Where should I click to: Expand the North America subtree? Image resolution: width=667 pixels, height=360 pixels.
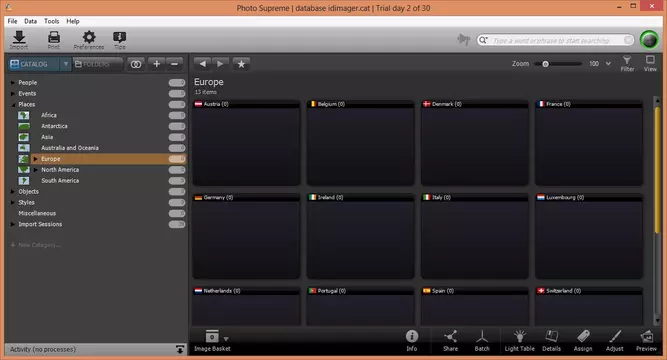coord(36,170)
